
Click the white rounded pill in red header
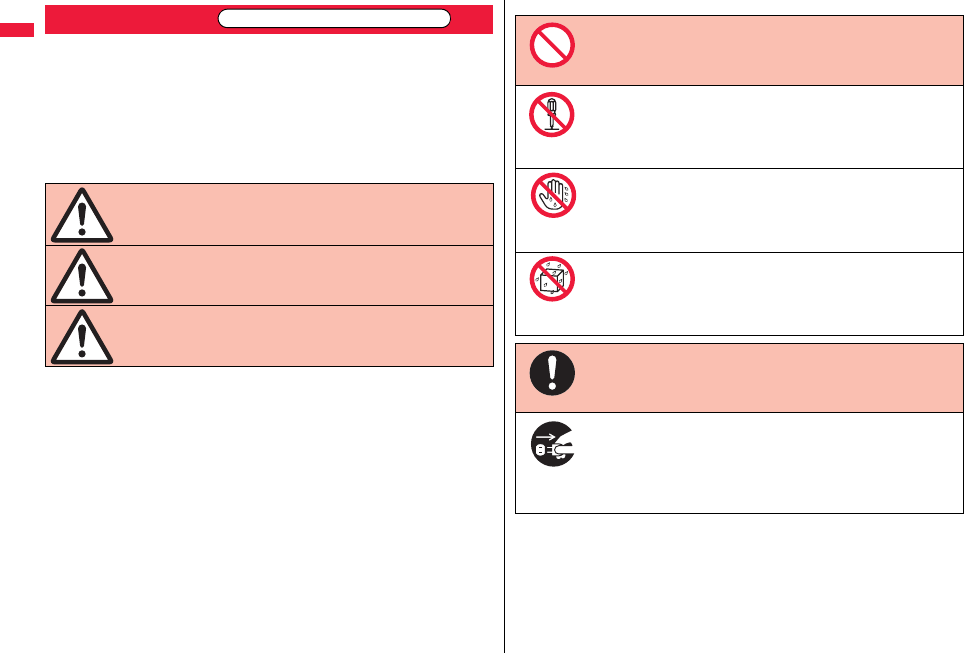click(x=334, y=18)
